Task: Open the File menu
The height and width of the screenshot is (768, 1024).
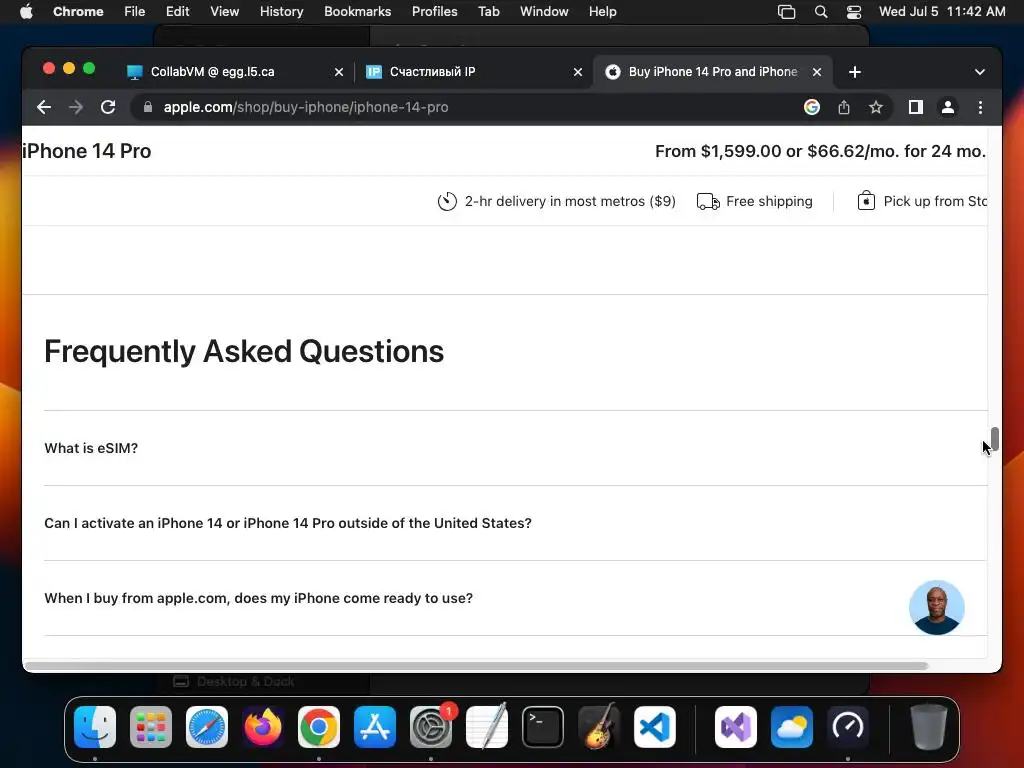Action: 135,12
